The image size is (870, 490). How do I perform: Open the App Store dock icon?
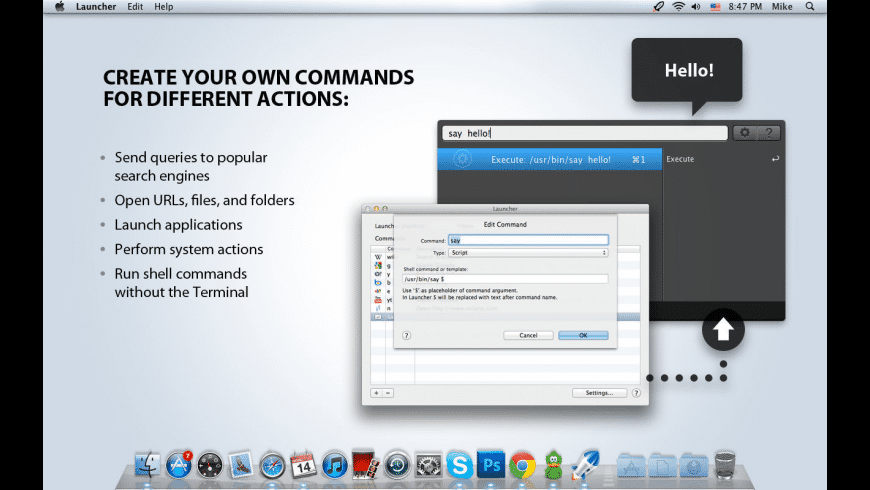pyautogui.click(x=179, y=464)
